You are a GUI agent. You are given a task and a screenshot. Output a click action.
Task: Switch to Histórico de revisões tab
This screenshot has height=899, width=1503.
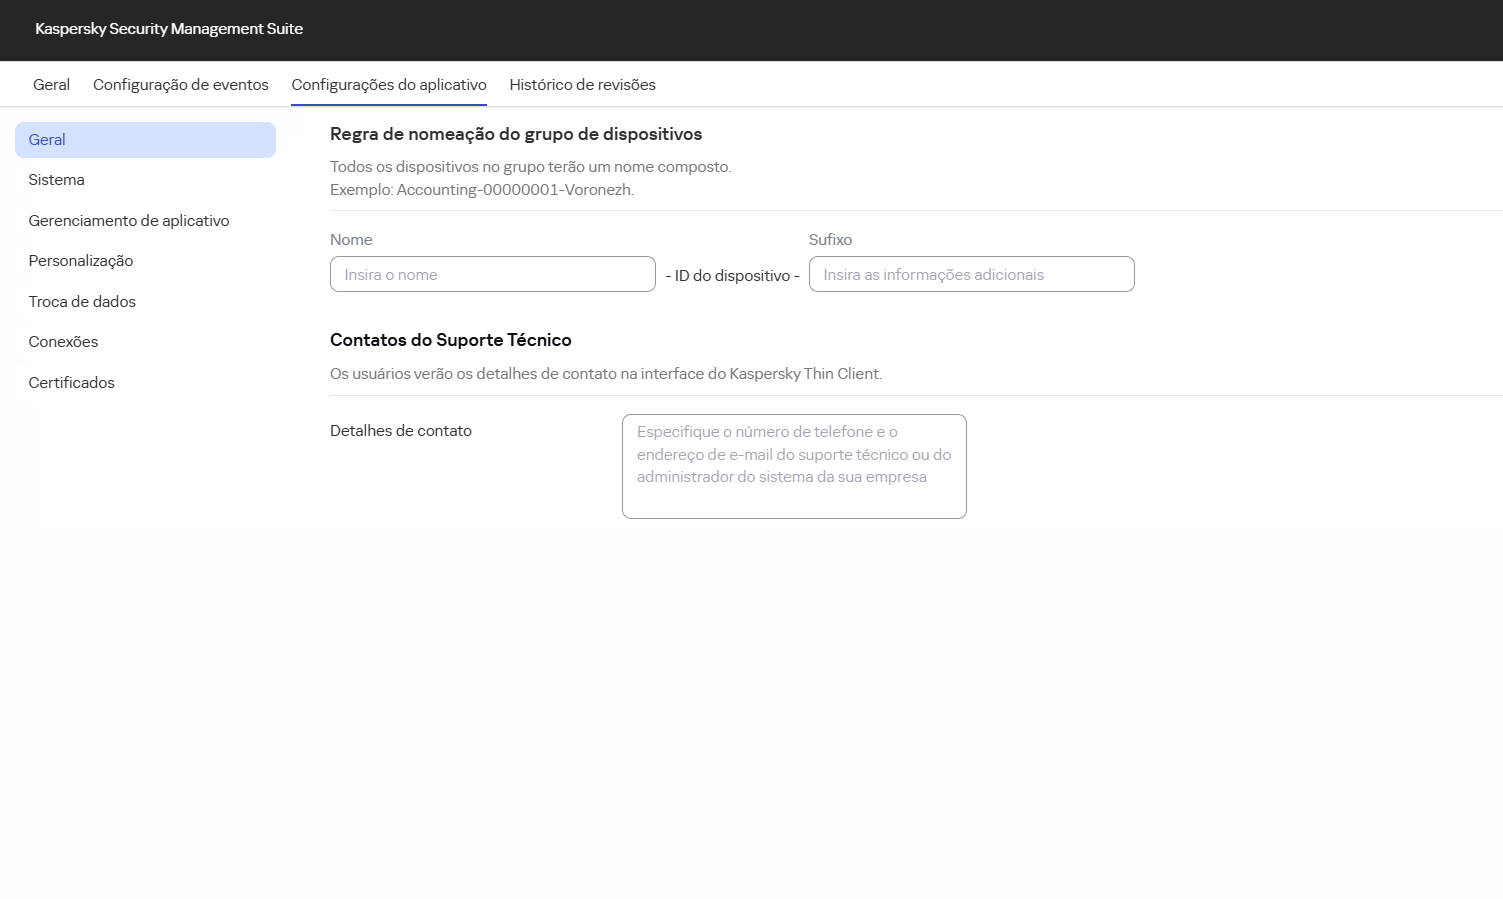[582, 84]
